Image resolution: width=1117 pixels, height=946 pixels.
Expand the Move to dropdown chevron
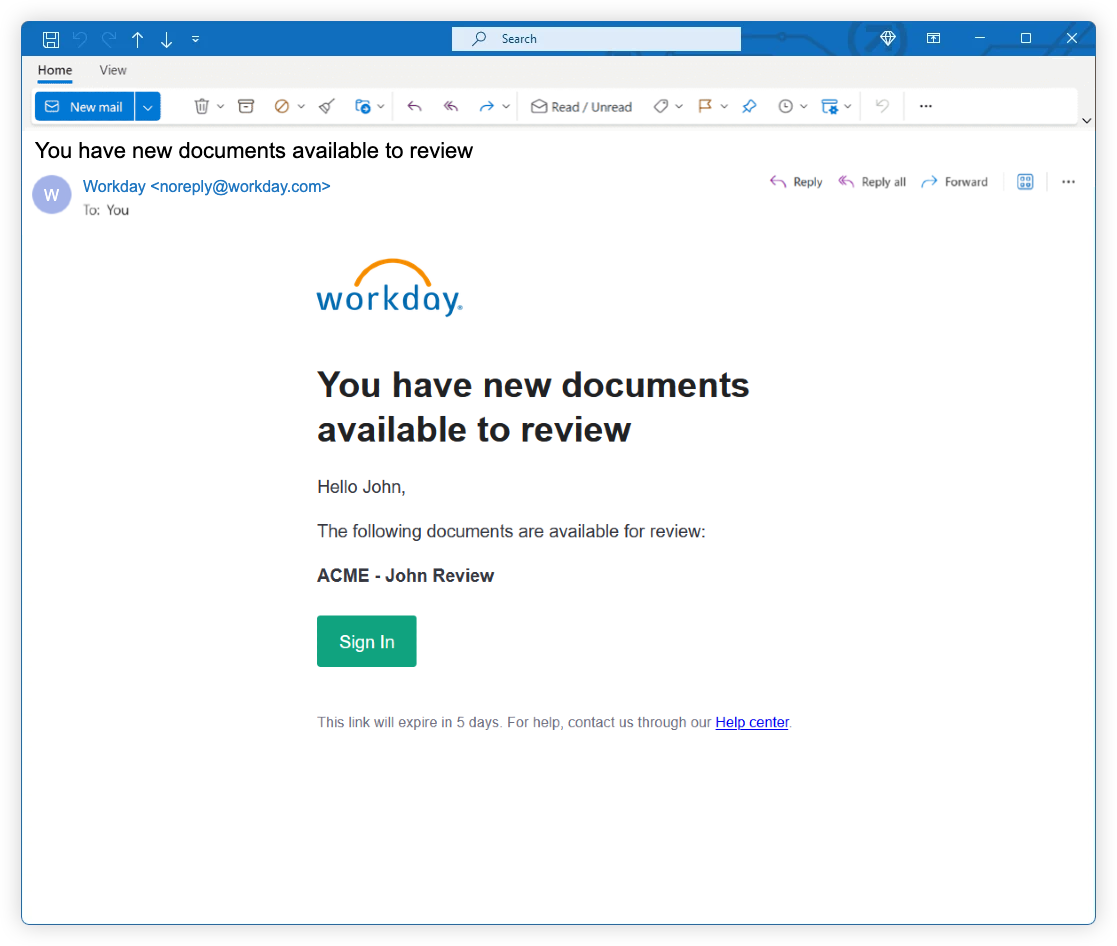(x=381, y=106)
